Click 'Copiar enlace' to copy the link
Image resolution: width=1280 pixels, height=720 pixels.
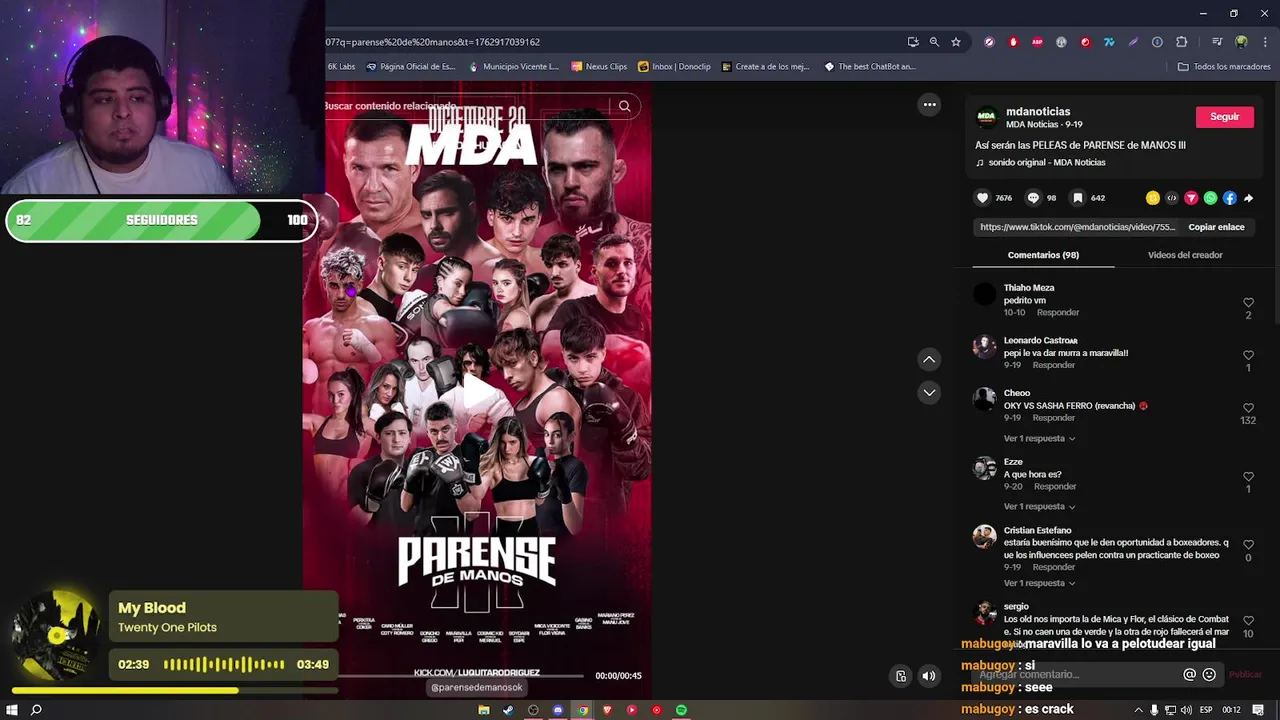pos(1216,227)
